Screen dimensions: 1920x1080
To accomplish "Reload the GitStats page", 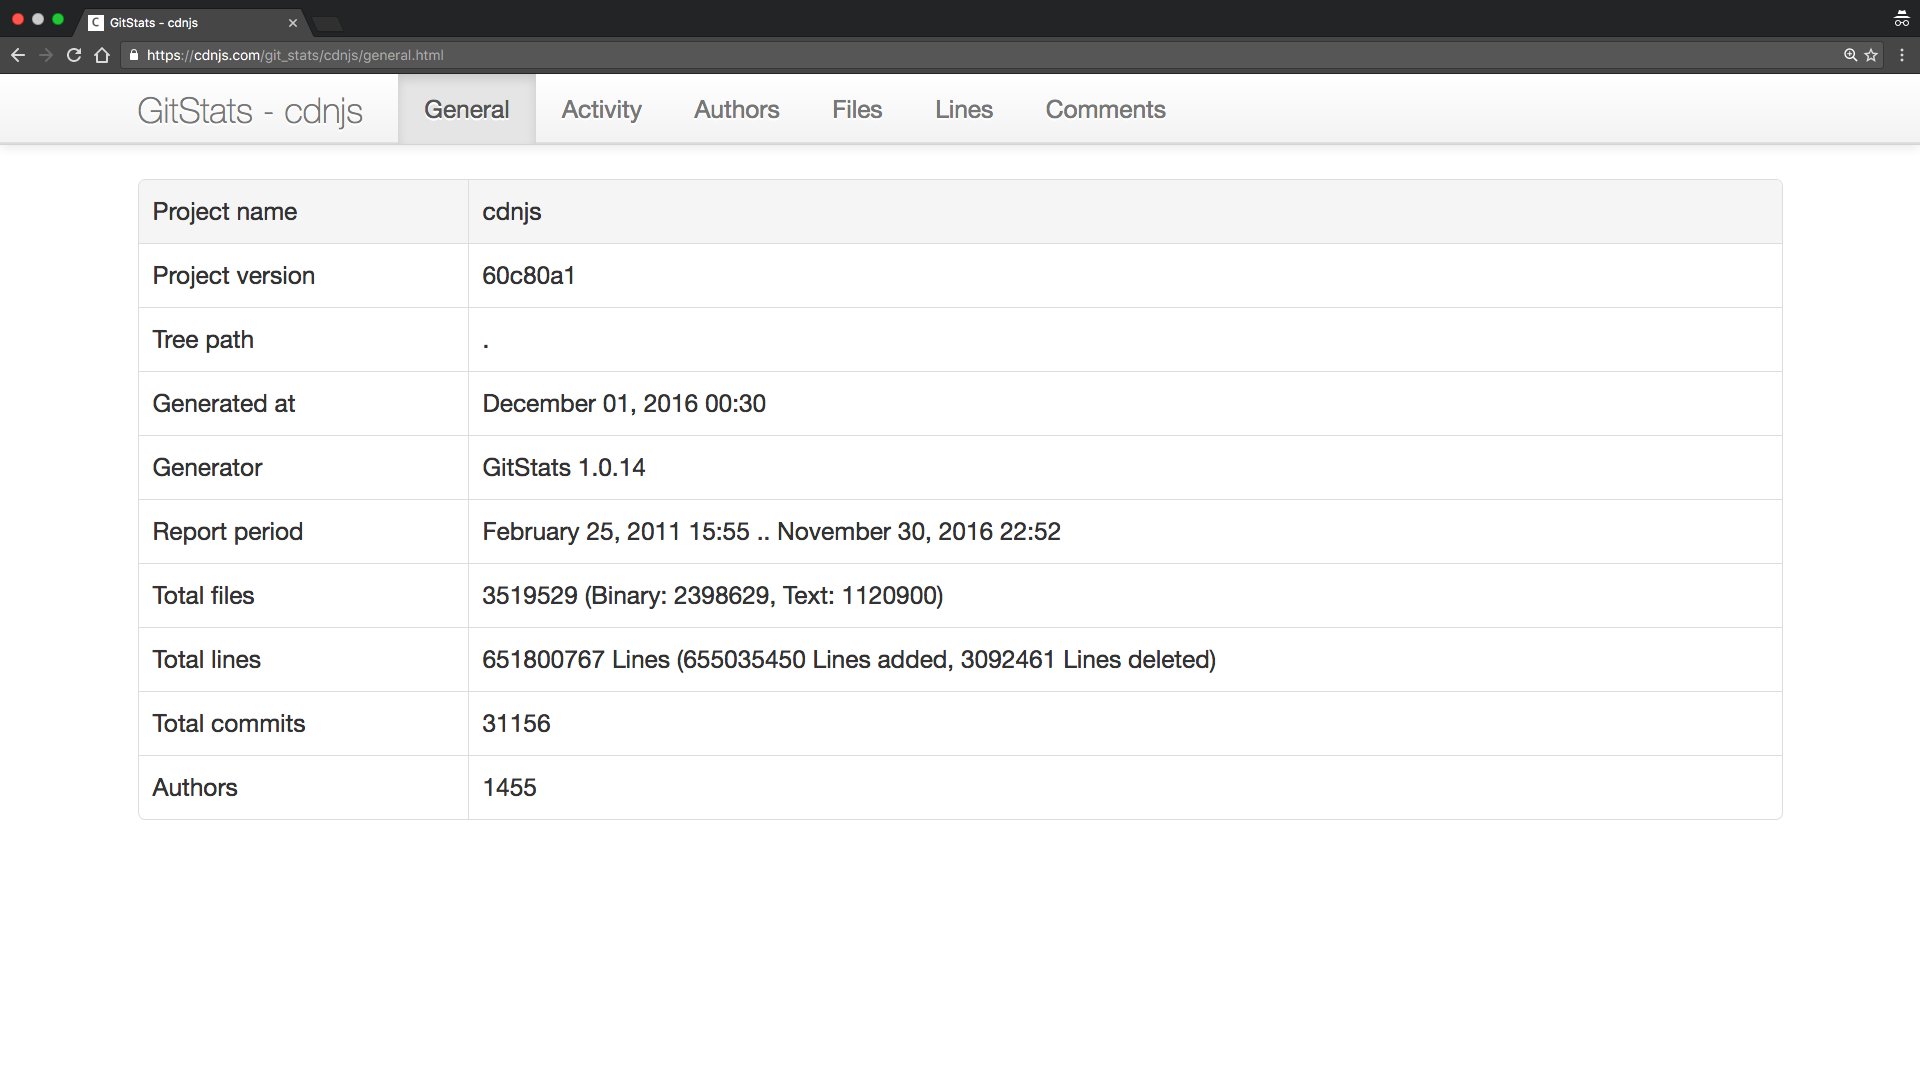I will pyautogui.click(x=74, y=55).
